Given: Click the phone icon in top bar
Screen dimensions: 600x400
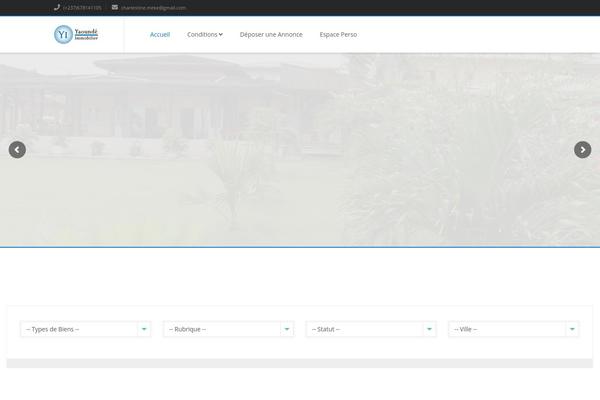Looking at the screenshot, I should (57, 7).
